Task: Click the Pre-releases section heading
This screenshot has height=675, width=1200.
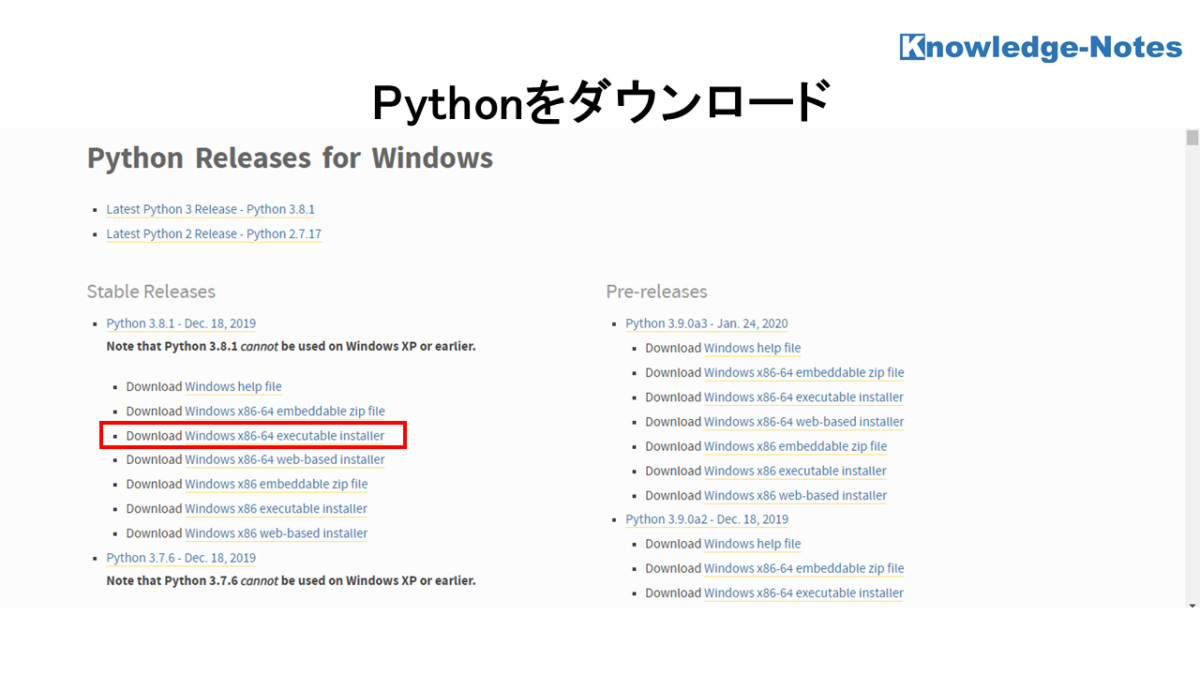Action: pos(656,292)
